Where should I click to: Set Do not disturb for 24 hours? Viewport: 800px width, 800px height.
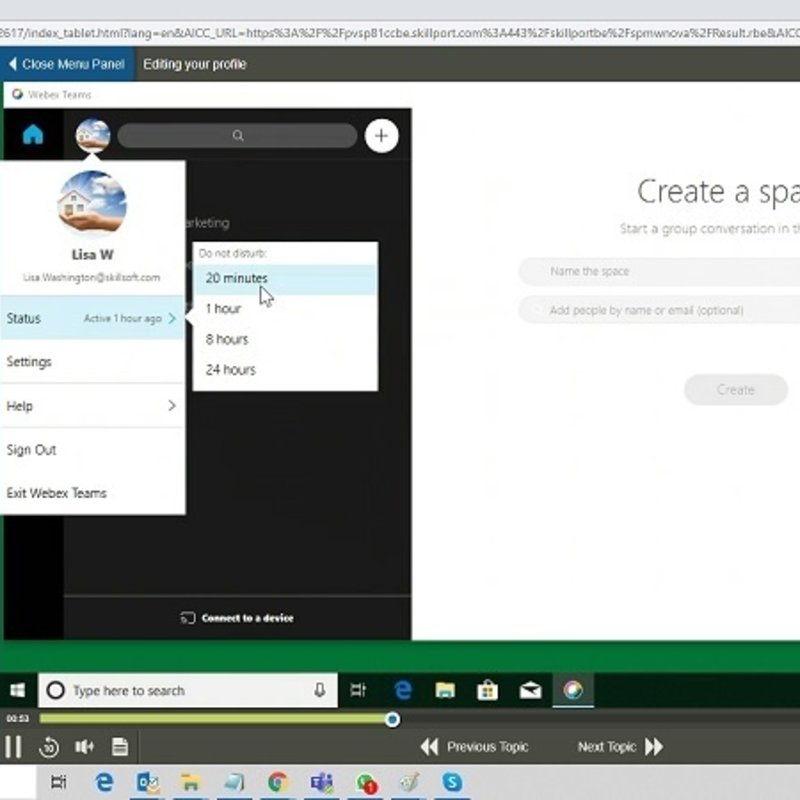285,370
